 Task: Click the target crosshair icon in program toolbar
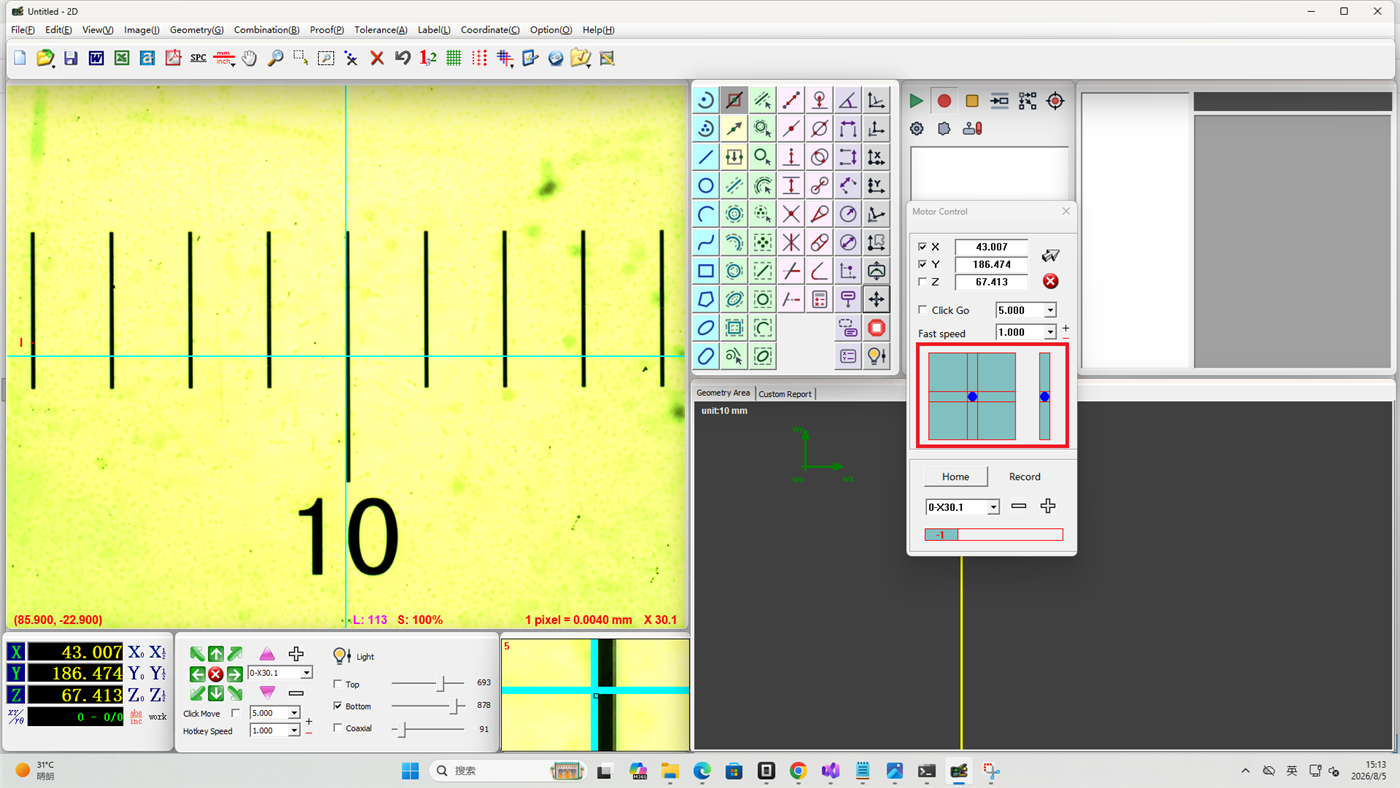(1055, 101)
